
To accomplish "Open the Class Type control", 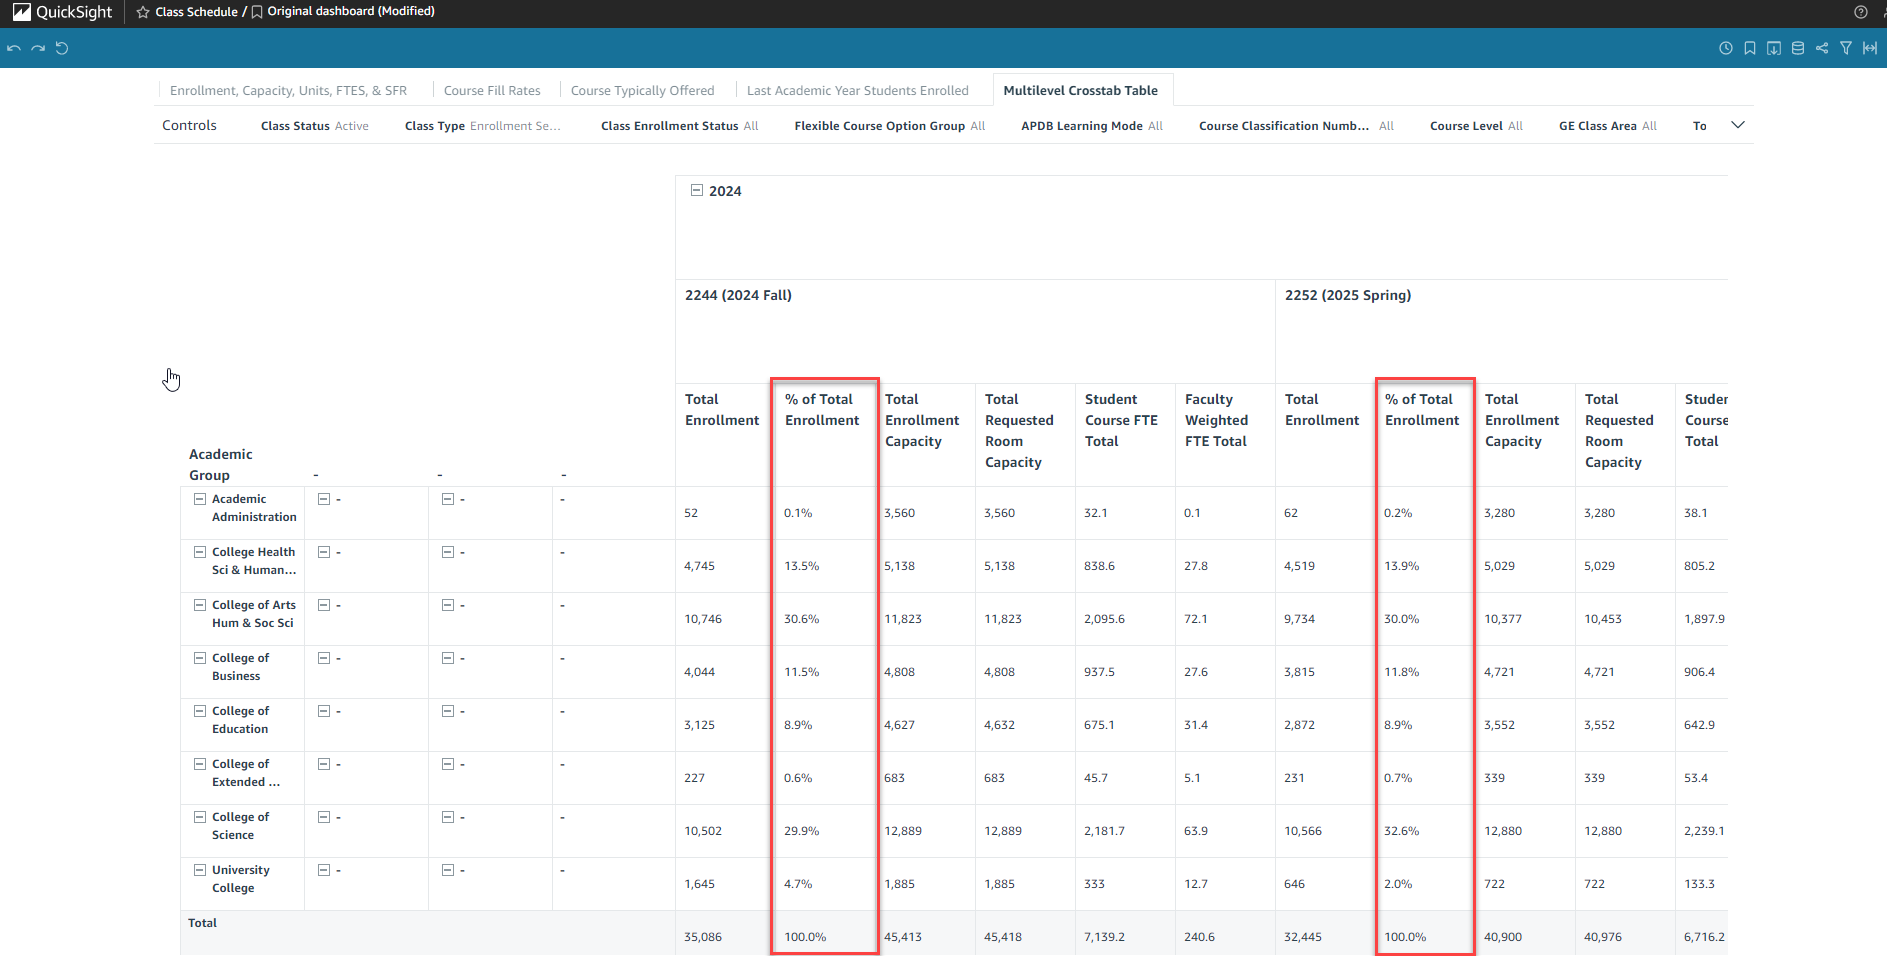I will (483, 126).
